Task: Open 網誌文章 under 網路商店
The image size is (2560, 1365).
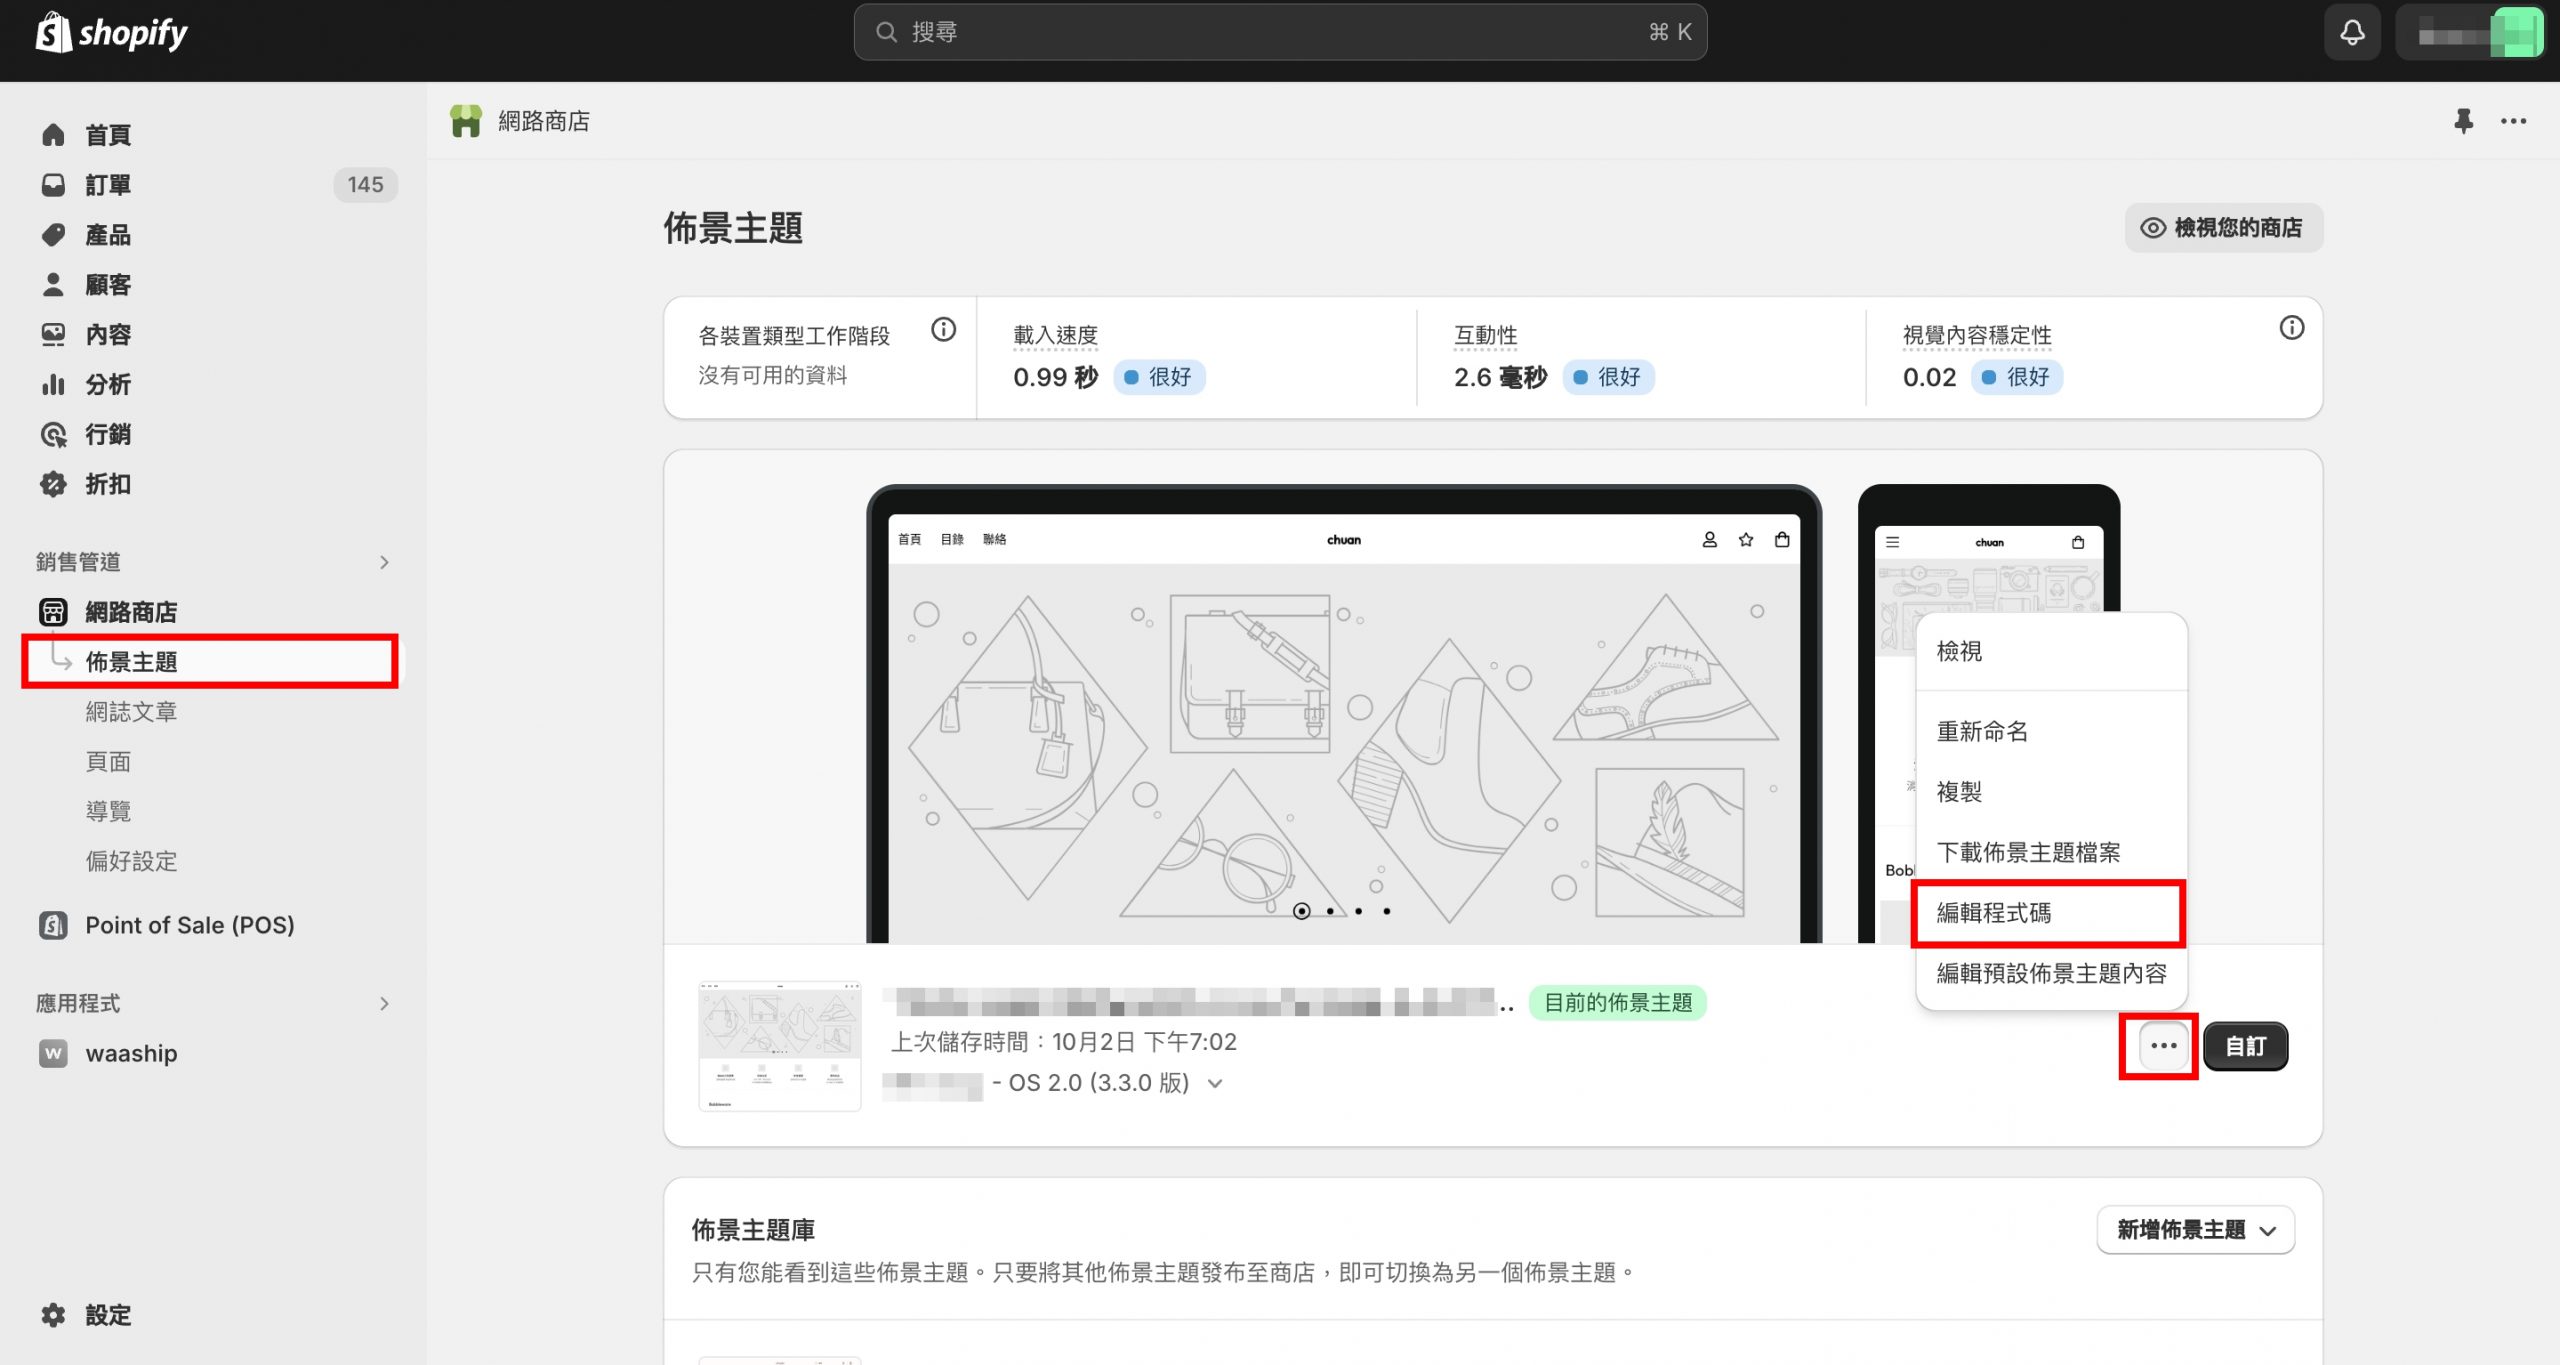Action: click(x=131, y=712)
